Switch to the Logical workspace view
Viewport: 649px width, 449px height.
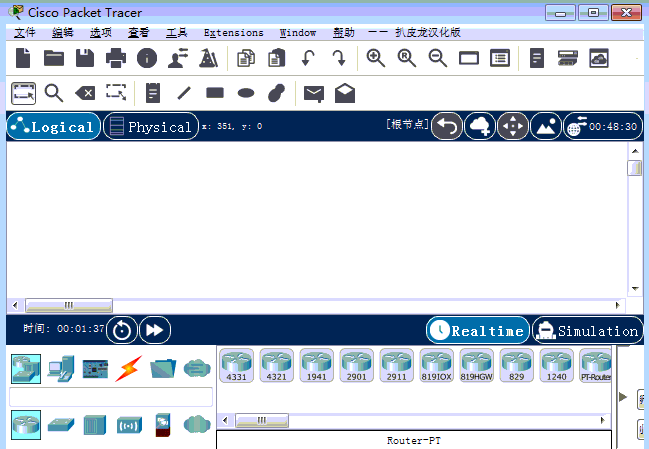54,126
